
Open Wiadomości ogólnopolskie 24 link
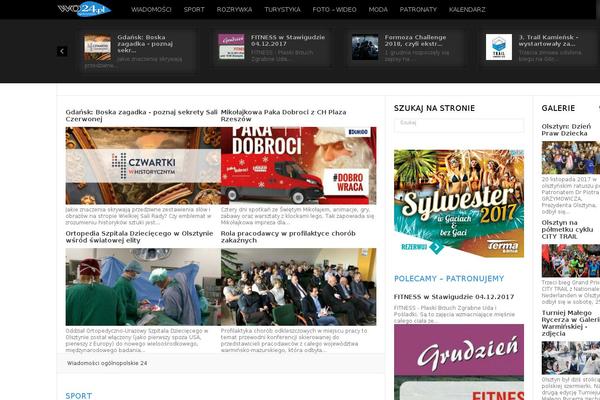[107, 363]
